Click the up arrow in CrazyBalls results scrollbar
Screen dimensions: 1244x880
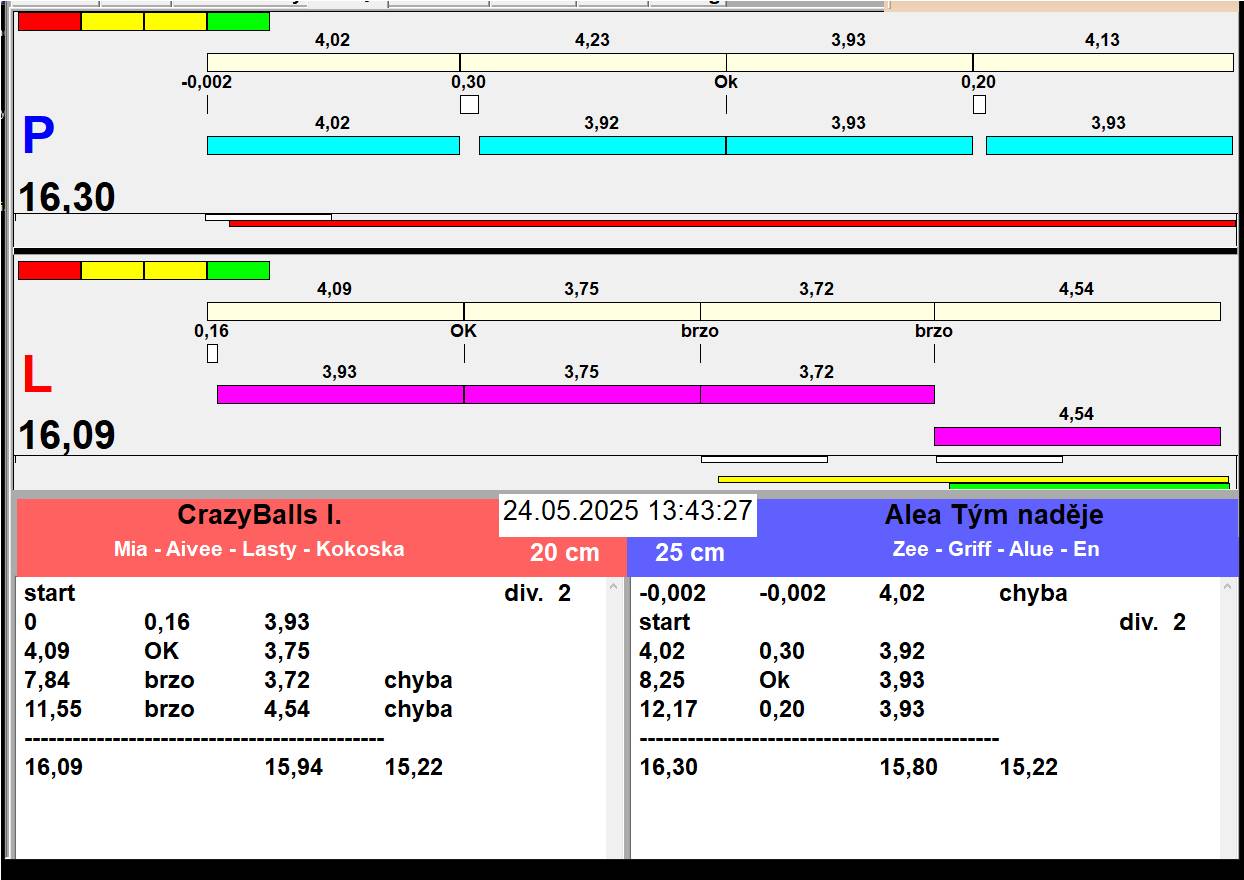[x=614, y=589]
